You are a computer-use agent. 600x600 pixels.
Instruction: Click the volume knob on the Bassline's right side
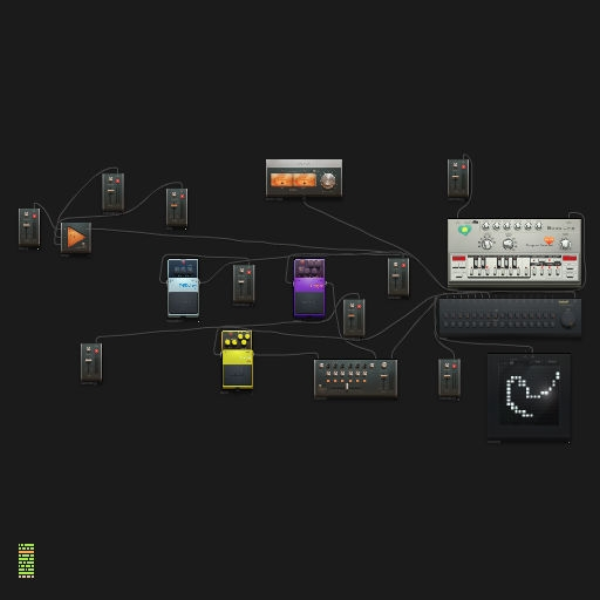point(565,243)
